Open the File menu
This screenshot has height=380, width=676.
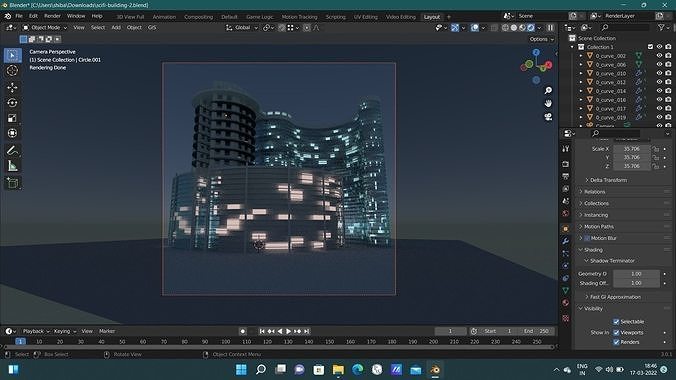(x=19, y=16)
